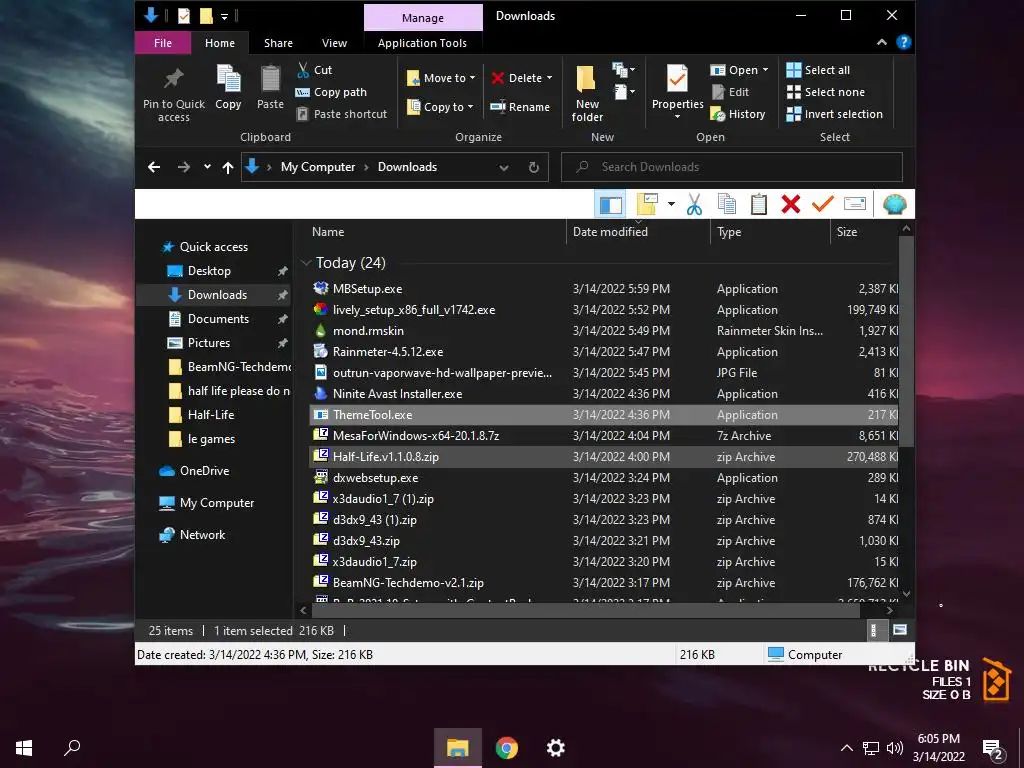Open the Move to dropdown
1024x768 pixels.
pyautogui.click(x=441, y=78)
